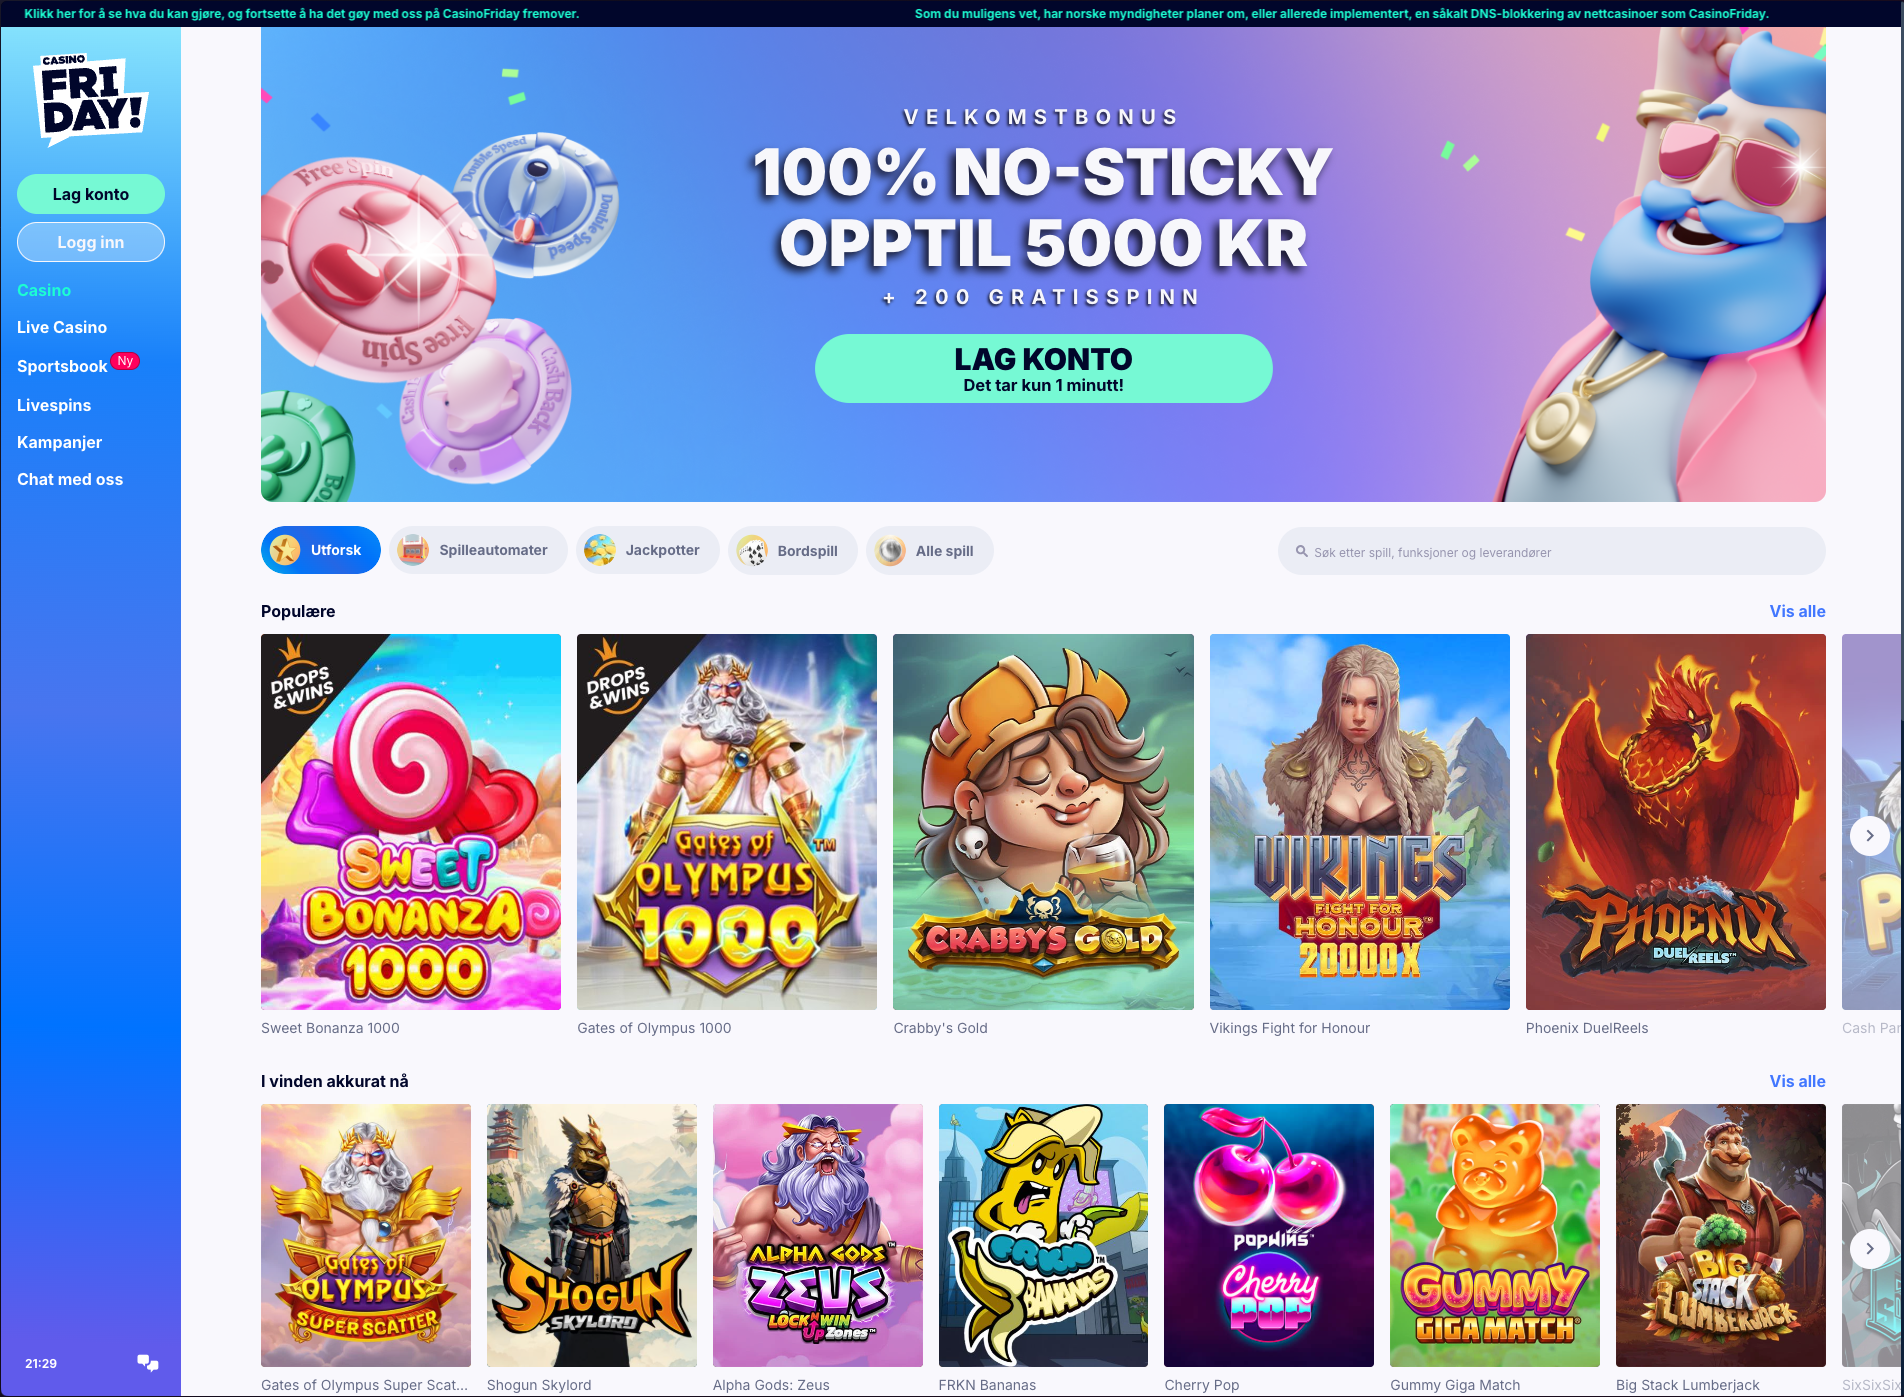Click the banner LAG KONTO button
The width and height of the screenshot is (1904, 1397).
1043,368
